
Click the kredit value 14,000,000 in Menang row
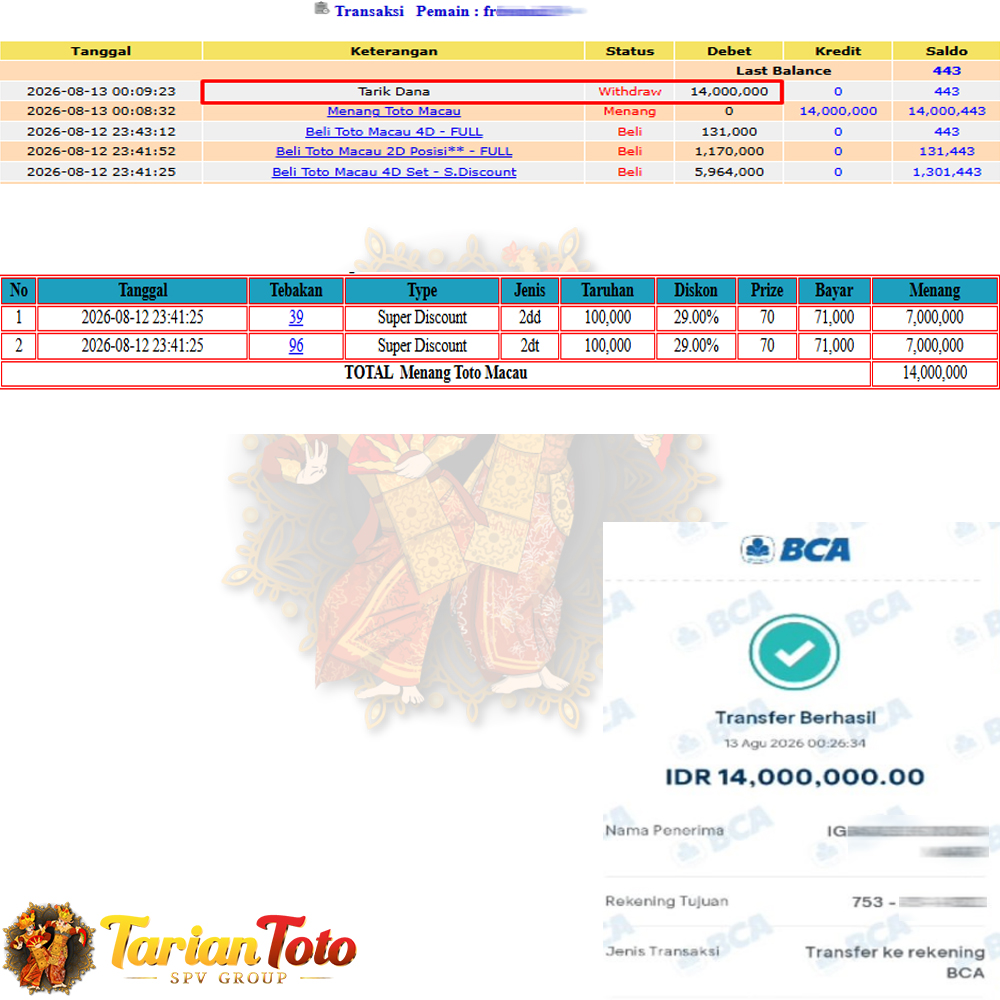coord(838,111)
